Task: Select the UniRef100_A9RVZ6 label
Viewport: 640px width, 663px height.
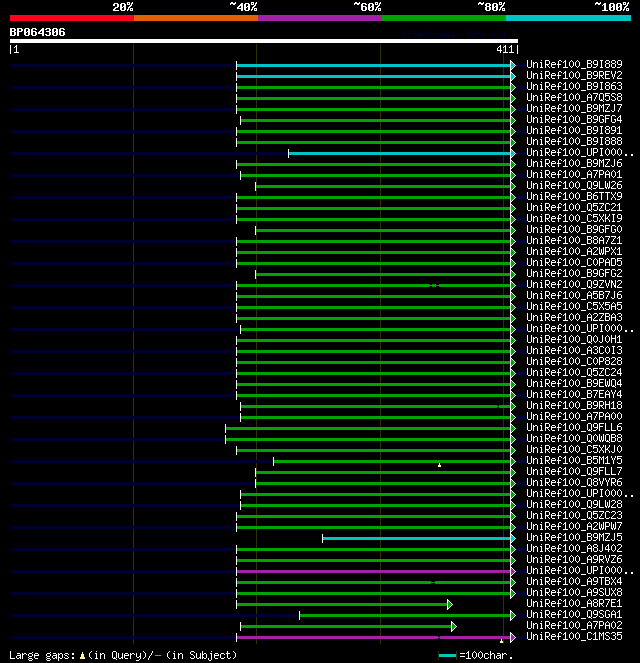Action: pos(574,559)
